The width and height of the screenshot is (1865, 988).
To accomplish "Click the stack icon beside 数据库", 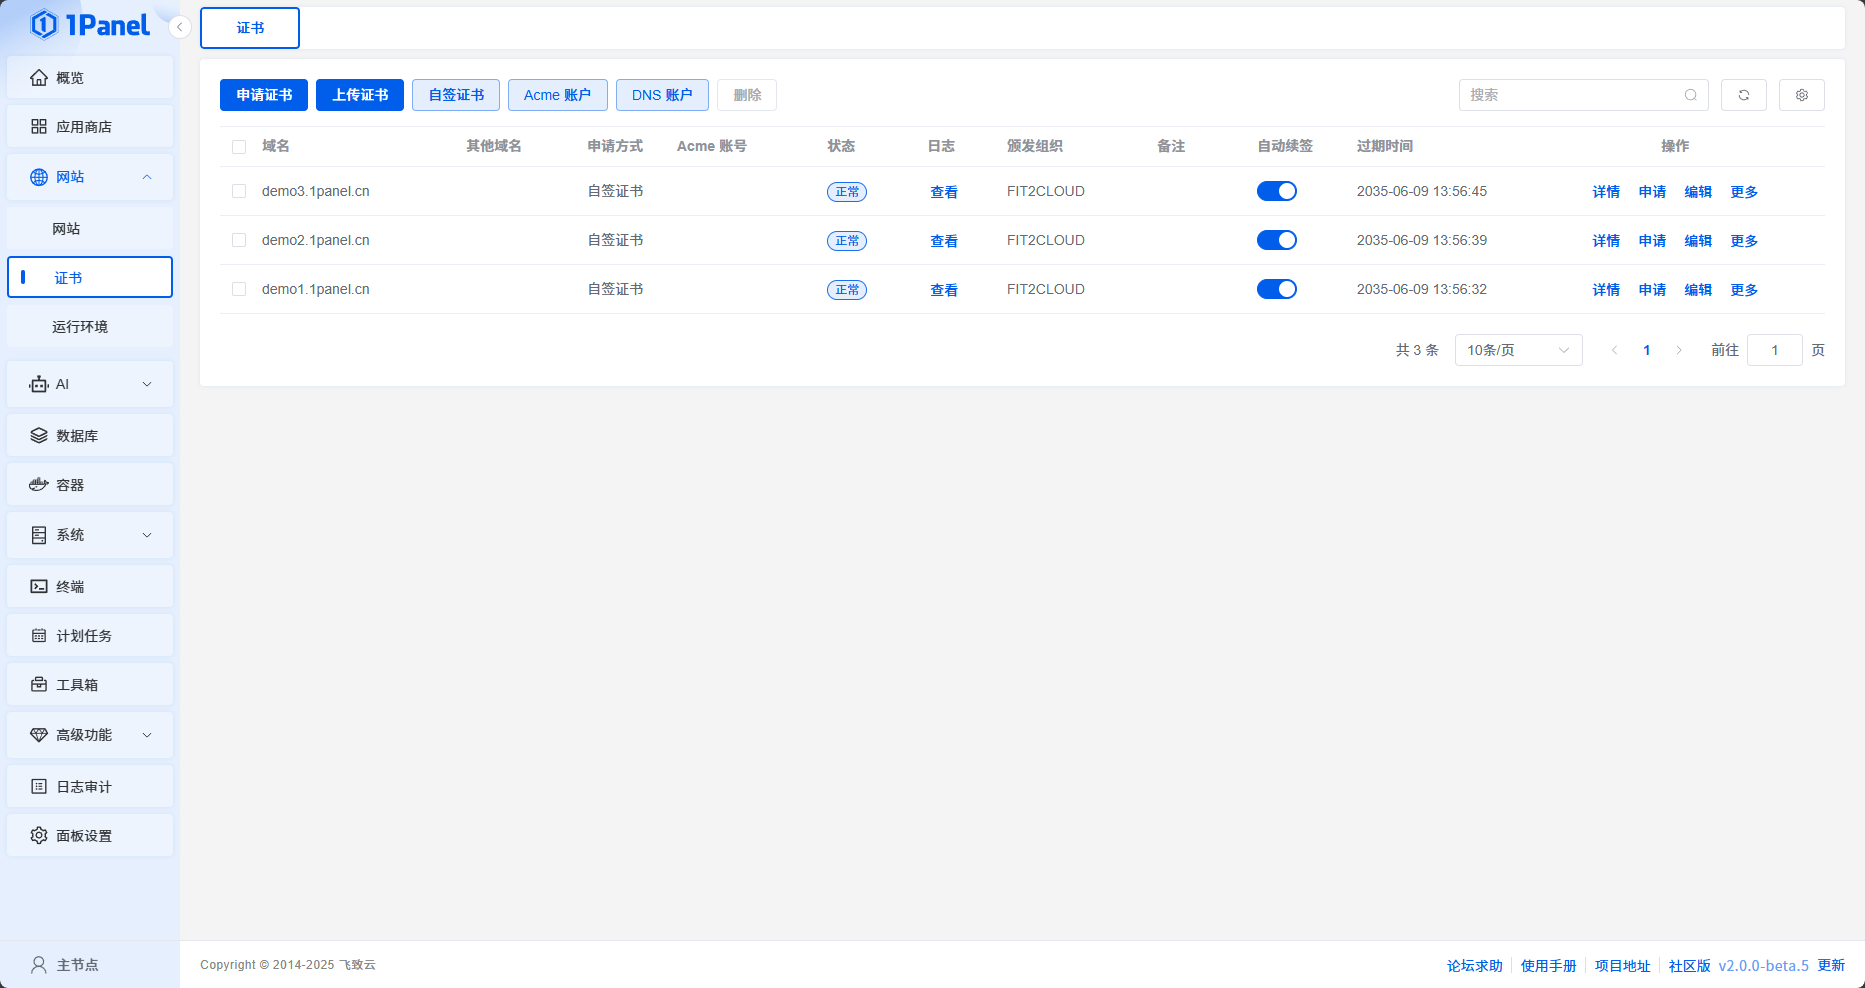I will (39, 436).
